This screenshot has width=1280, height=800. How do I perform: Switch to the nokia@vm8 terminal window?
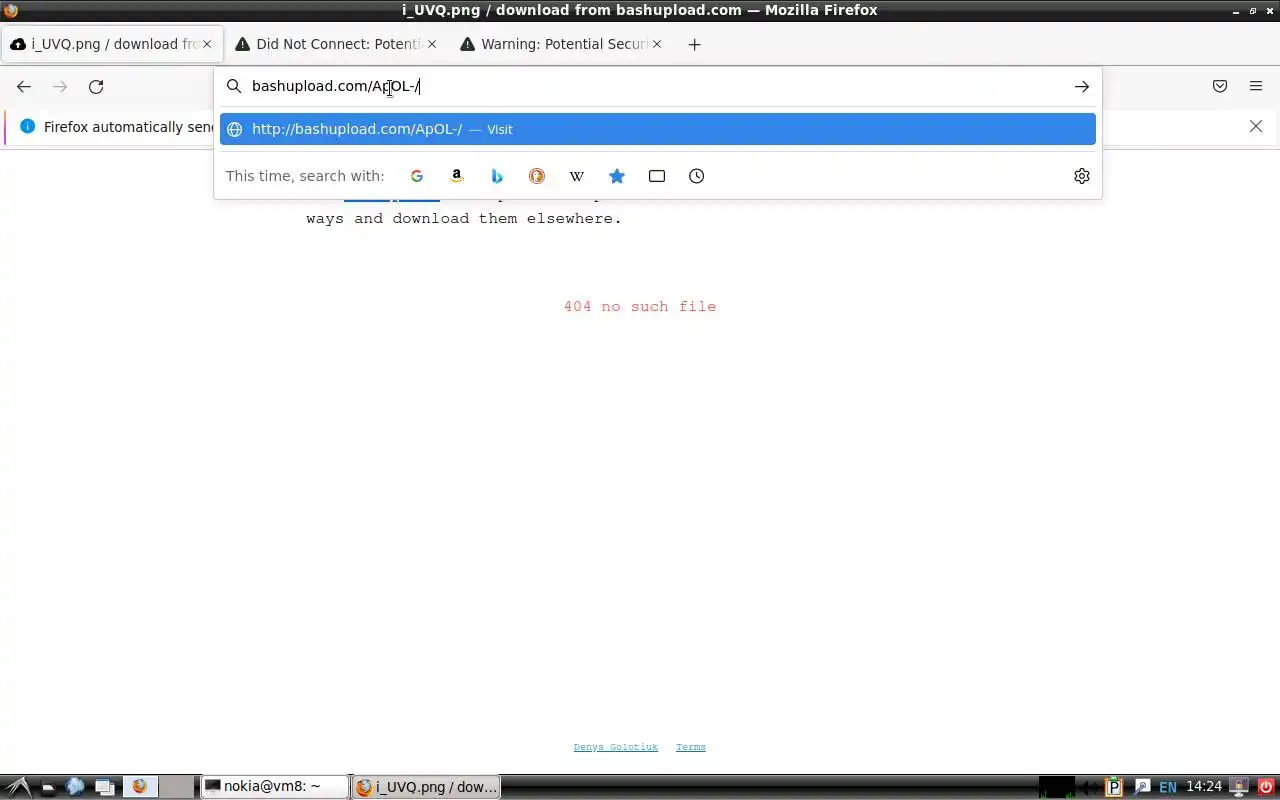tap(275, 787)
